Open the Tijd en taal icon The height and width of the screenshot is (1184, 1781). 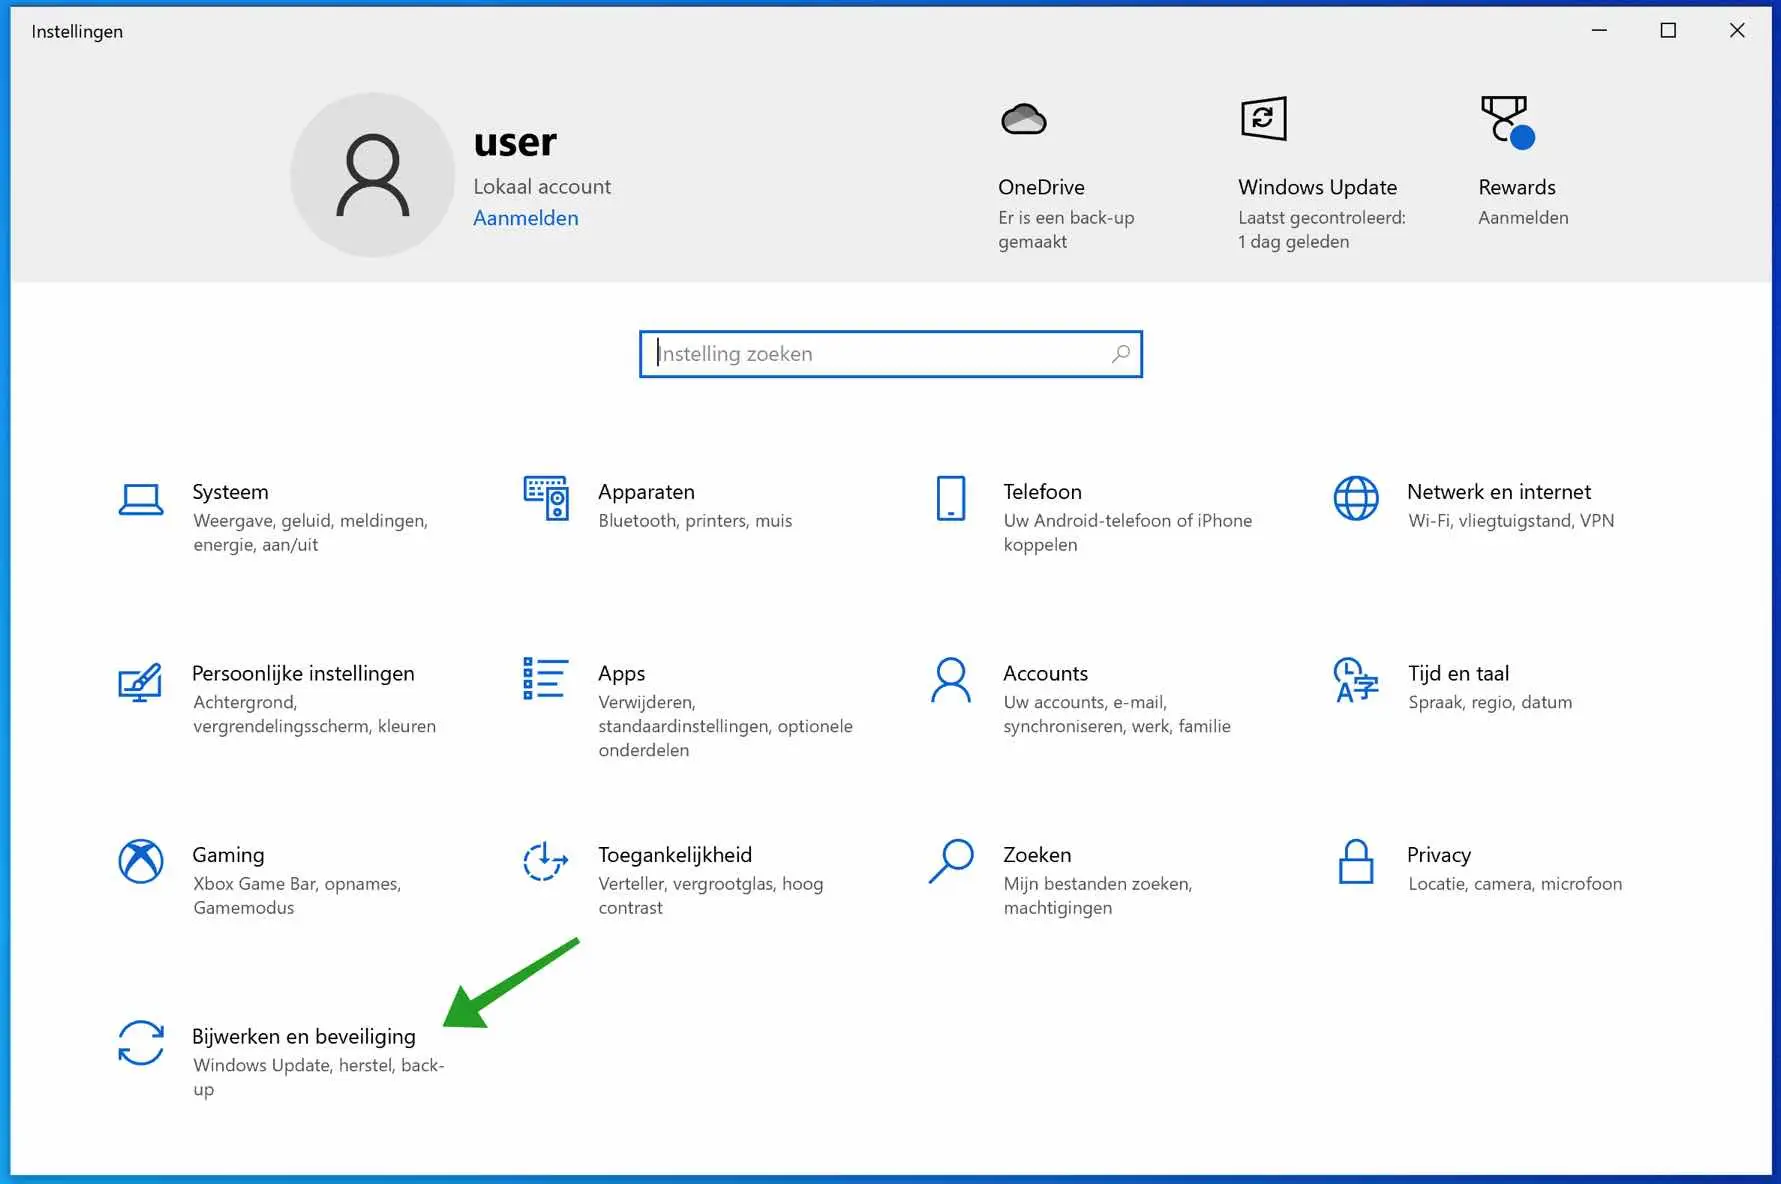[1356, 680]
